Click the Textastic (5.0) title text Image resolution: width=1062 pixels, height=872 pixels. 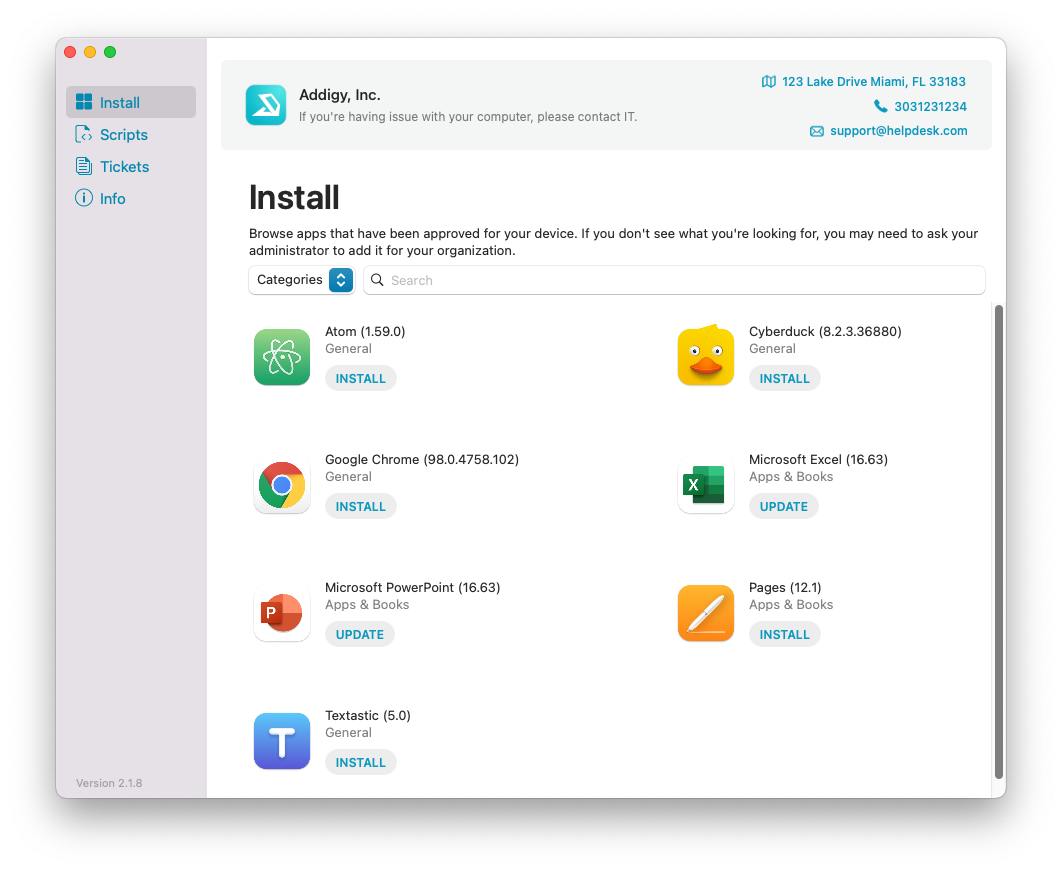(368, 715)
